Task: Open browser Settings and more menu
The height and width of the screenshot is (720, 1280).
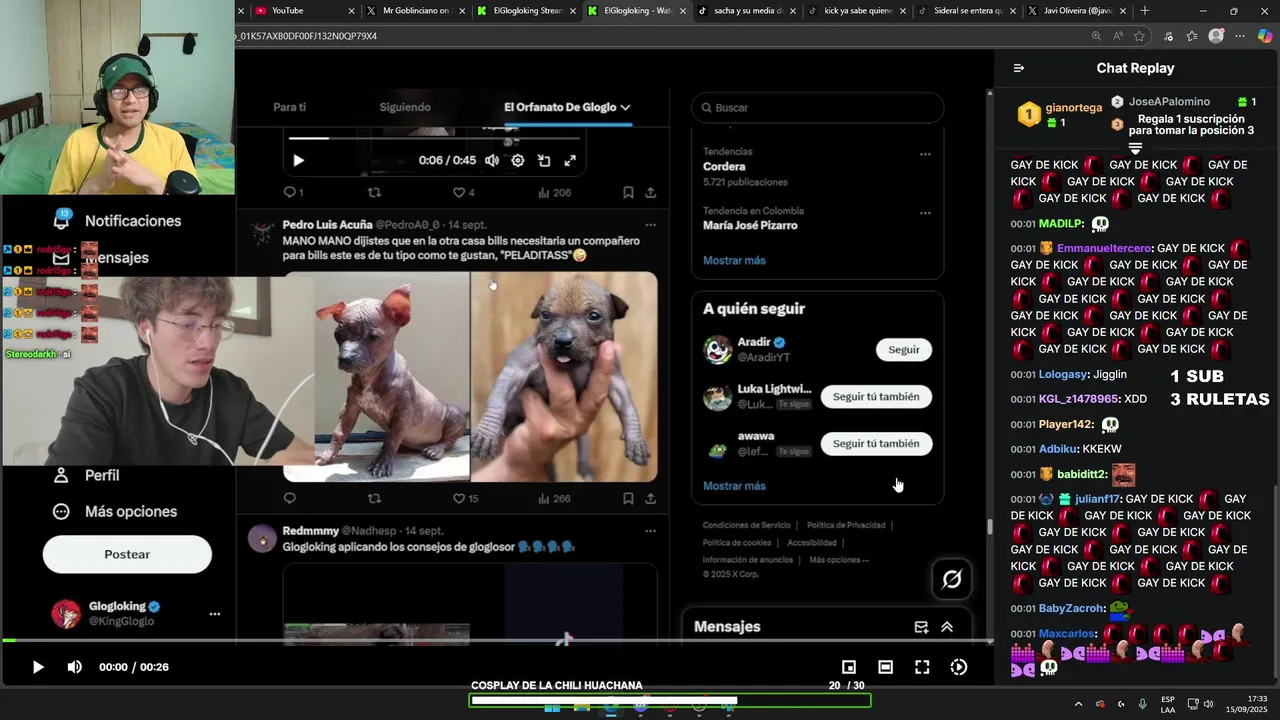Action: pyautogui.click(x=1240, y=36)
